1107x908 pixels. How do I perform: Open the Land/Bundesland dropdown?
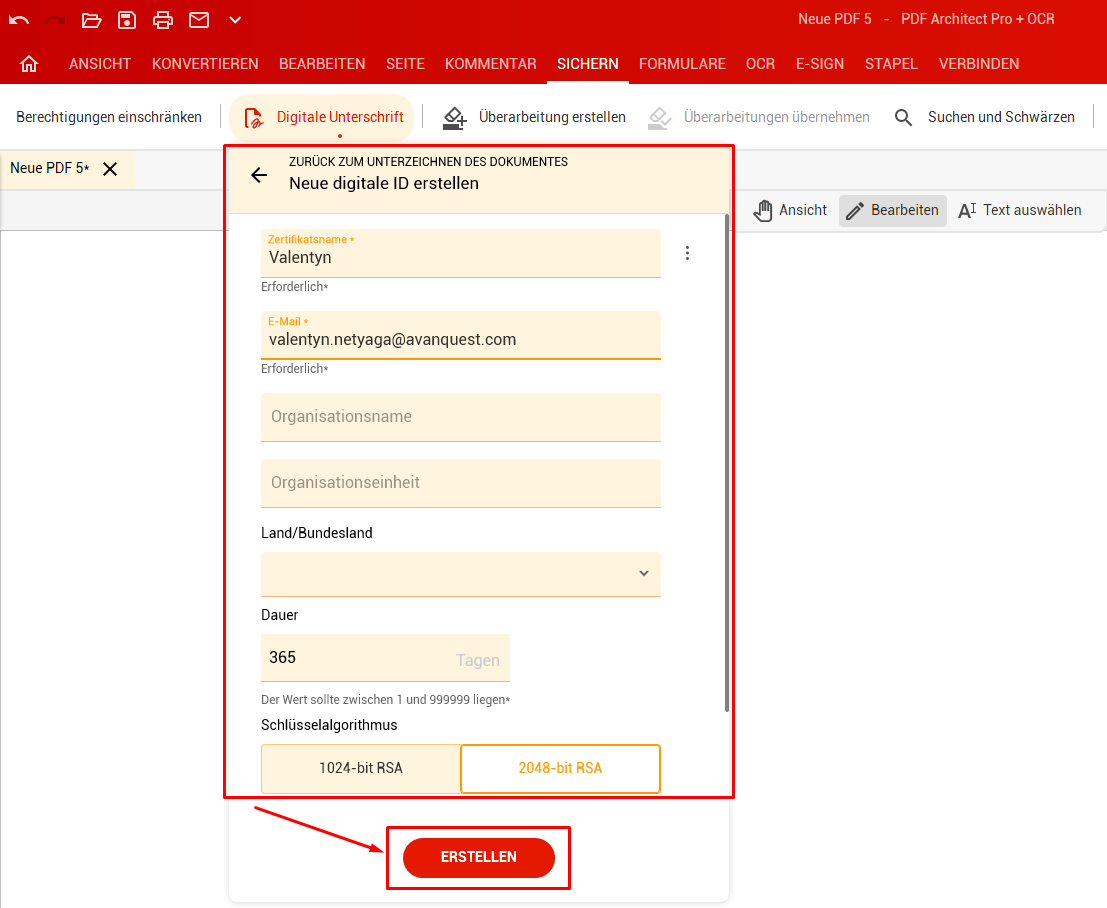(x=461, y=574)
